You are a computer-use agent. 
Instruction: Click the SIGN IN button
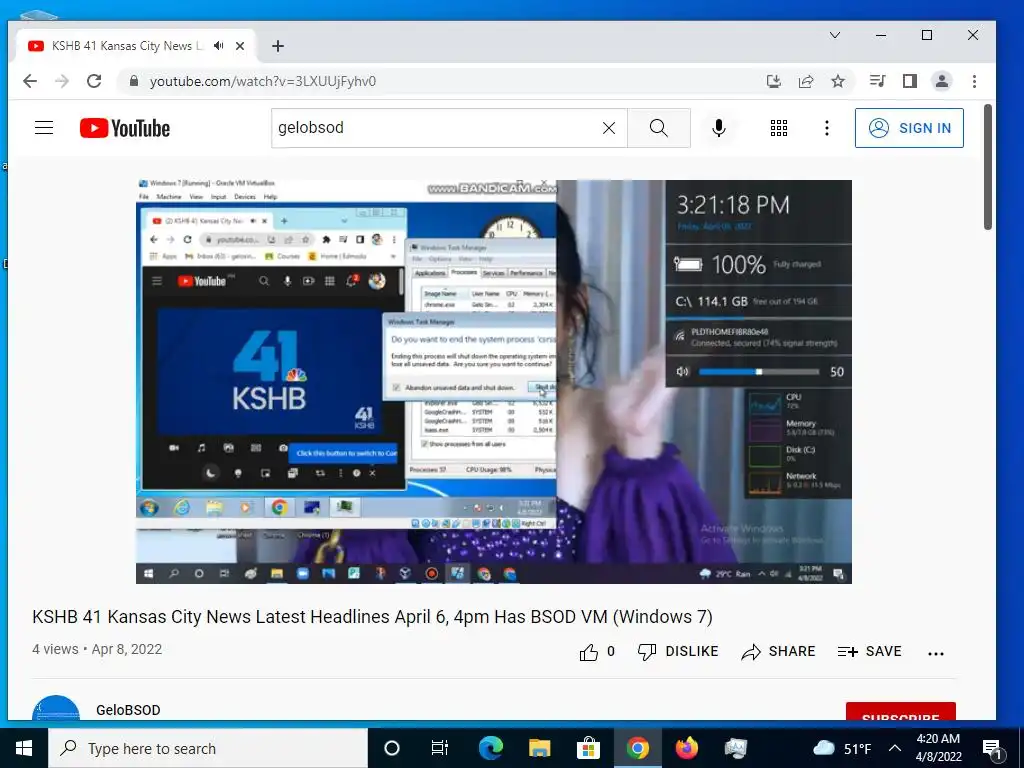pyautogui.click(x=909, y=128)
